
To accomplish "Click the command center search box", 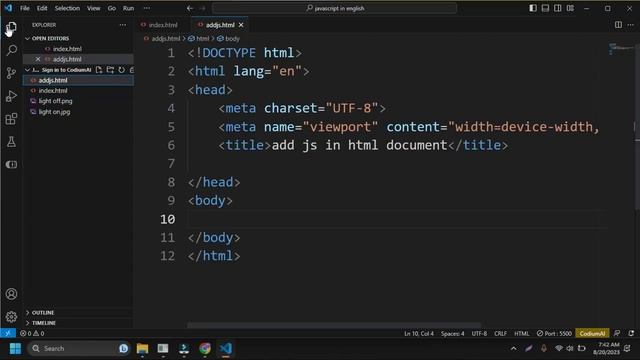I will (334, 8).
